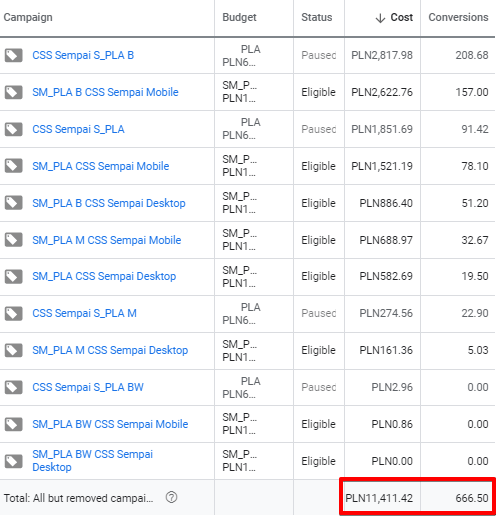The width and height of the screenshot is (501, 519).
Task: Click the Total: All but removed campaigns label
Action: pos(78,498)
